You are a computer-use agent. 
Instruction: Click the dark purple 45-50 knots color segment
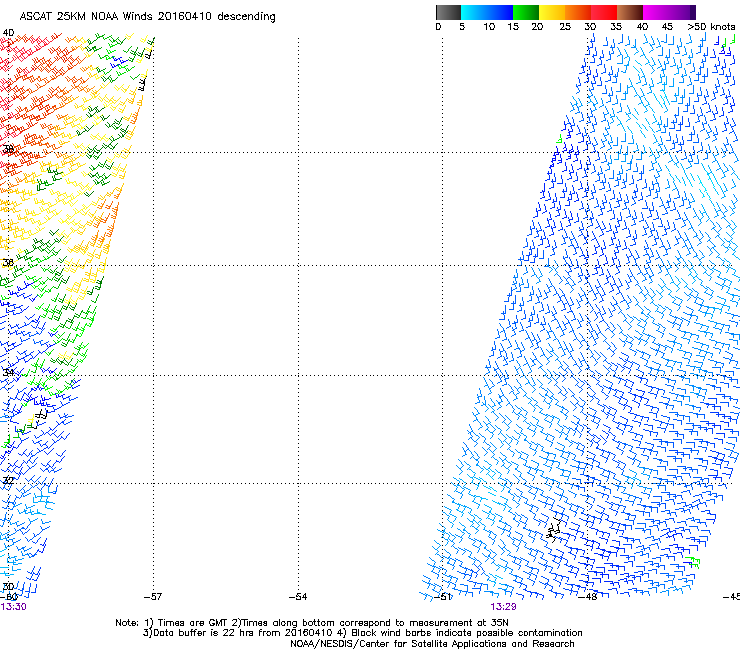point(682,12)
